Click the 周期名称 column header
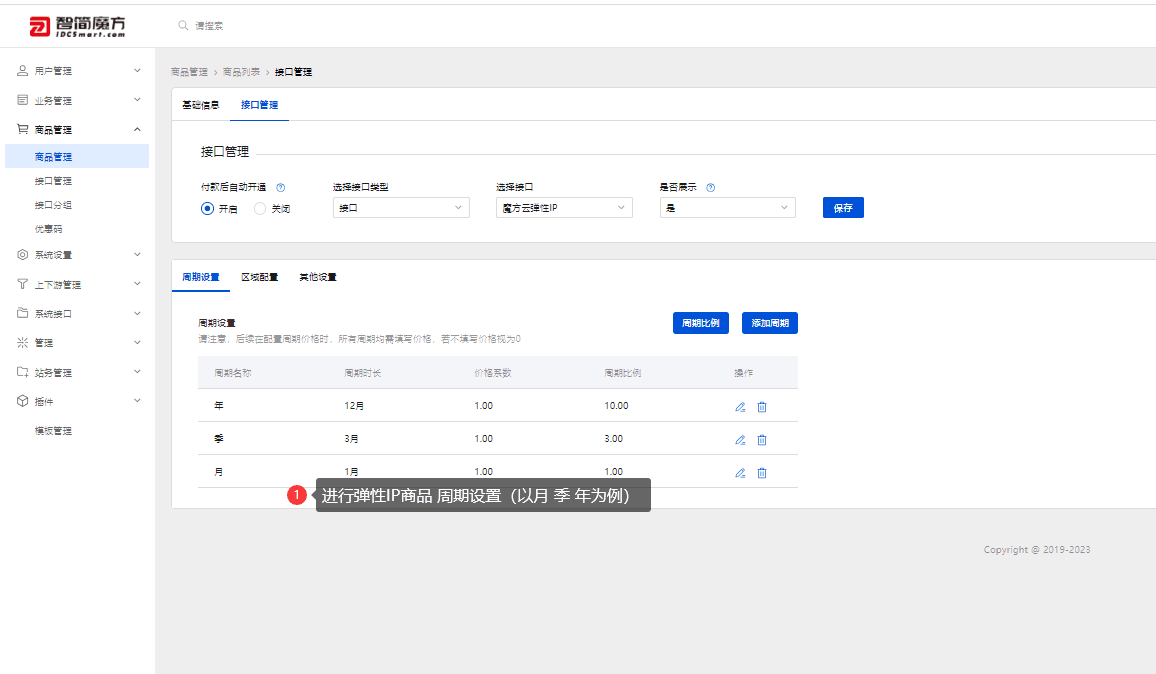Screen dimensions: 1156x674 pyautogui.click(x=233, y=373)
